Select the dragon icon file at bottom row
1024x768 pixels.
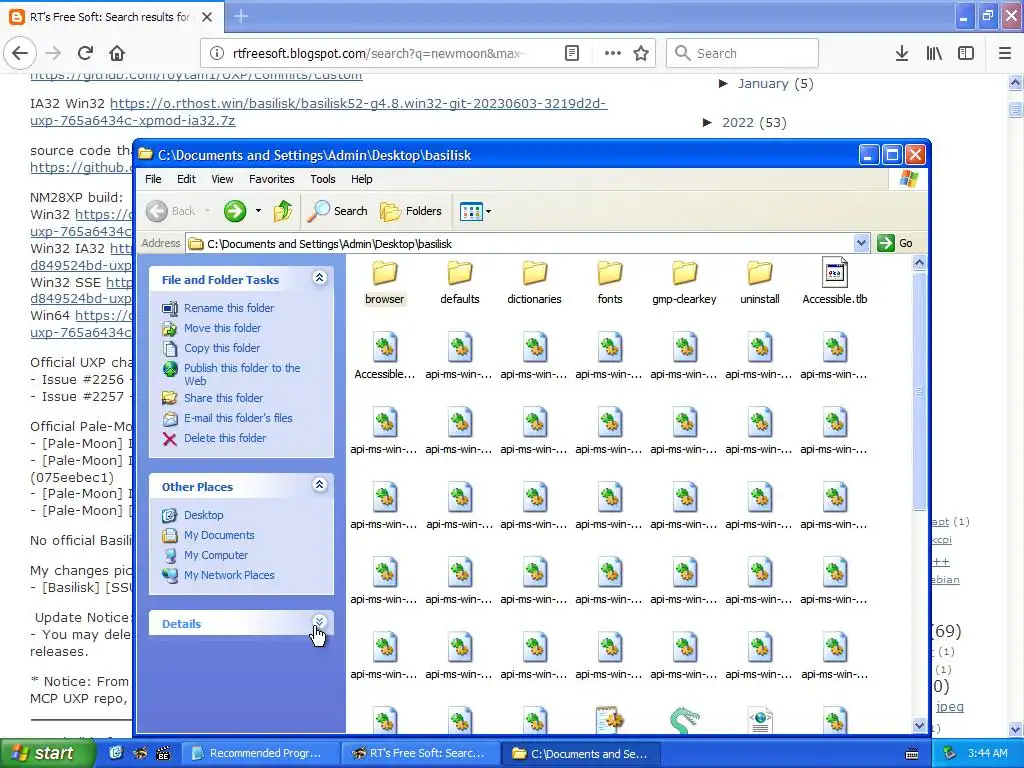pyautogui.click(x=684, y=720)
